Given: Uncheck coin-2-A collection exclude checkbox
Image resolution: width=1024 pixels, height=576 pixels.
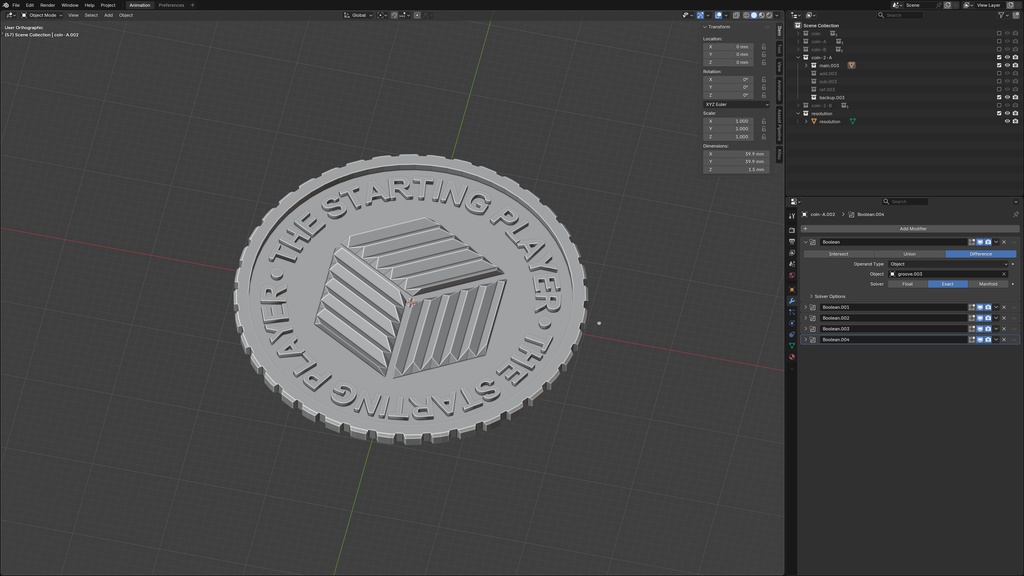Looking at the screenshot, I should pyautogui.click(x=999, y=57).
